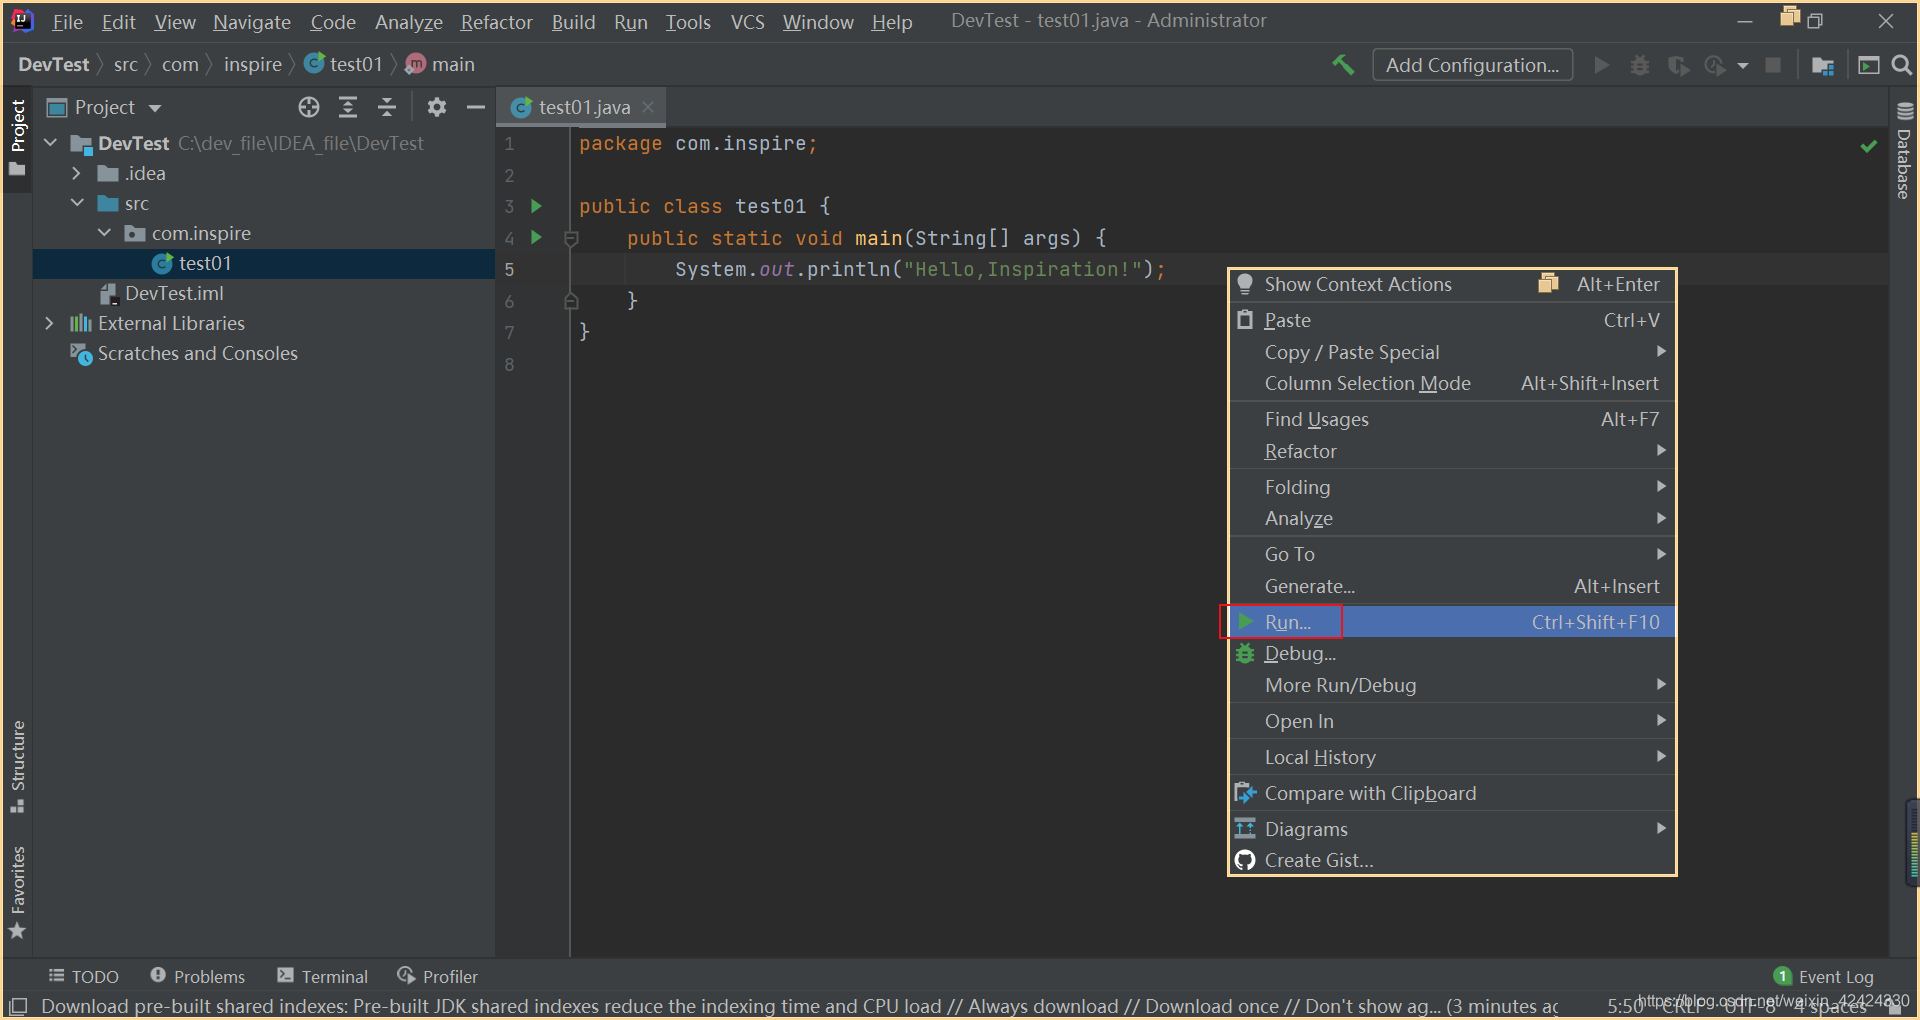Viewport: 1920px width, 1020px height.
Task: Open the Event Log
Action: [1824, 976]
